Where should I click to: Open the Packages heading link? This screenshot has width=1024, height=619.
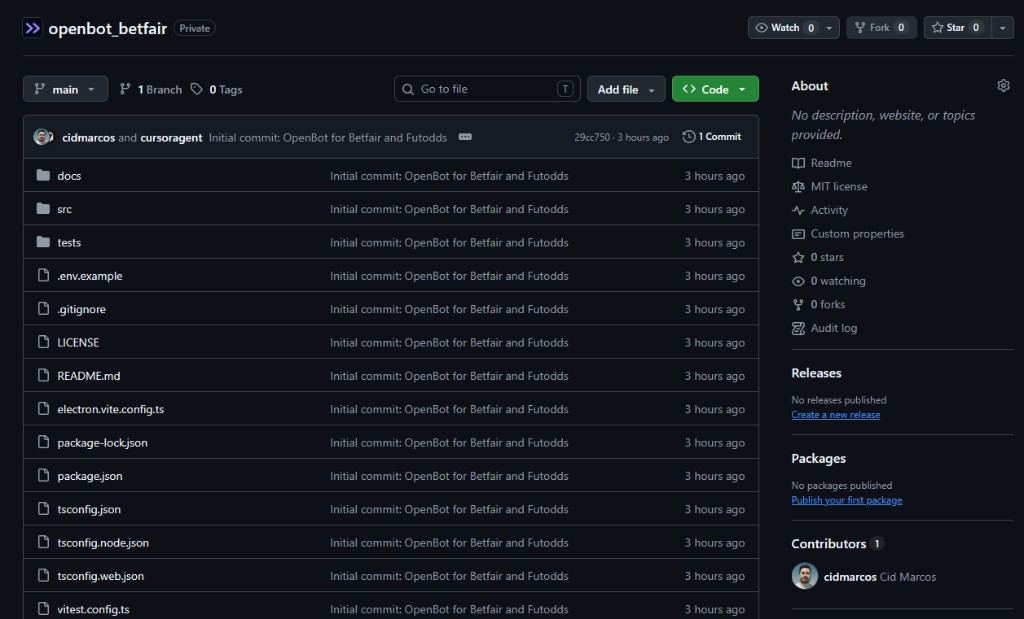pos(818,458)
